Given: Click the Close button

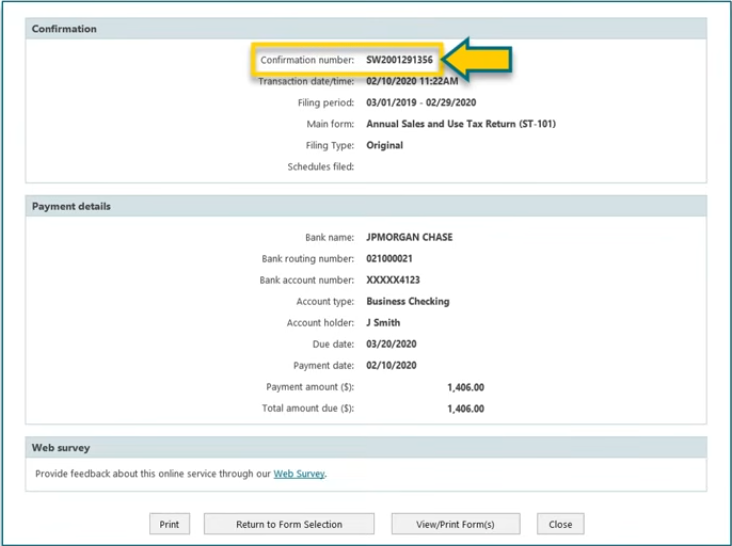Looking at the screenshot, I should [x=560, y=524].
